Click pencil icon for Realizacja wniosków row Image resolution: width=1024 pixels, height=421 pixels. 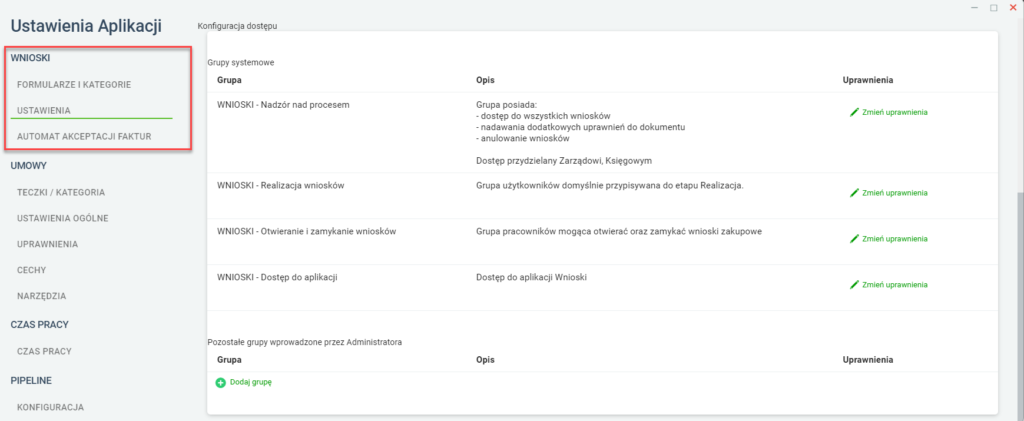click(x=854, y=193)
